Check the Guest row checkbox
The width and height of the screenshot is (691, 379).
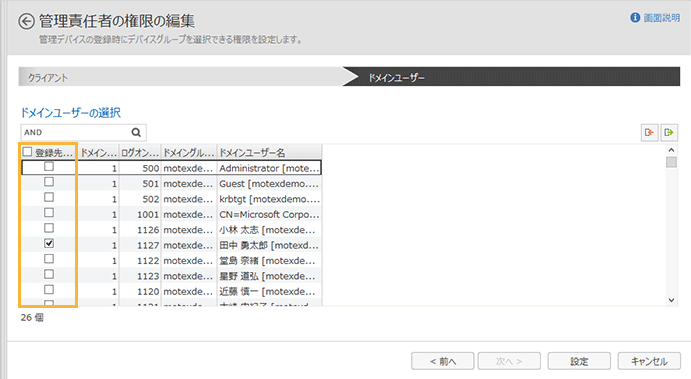click(49, 182)
